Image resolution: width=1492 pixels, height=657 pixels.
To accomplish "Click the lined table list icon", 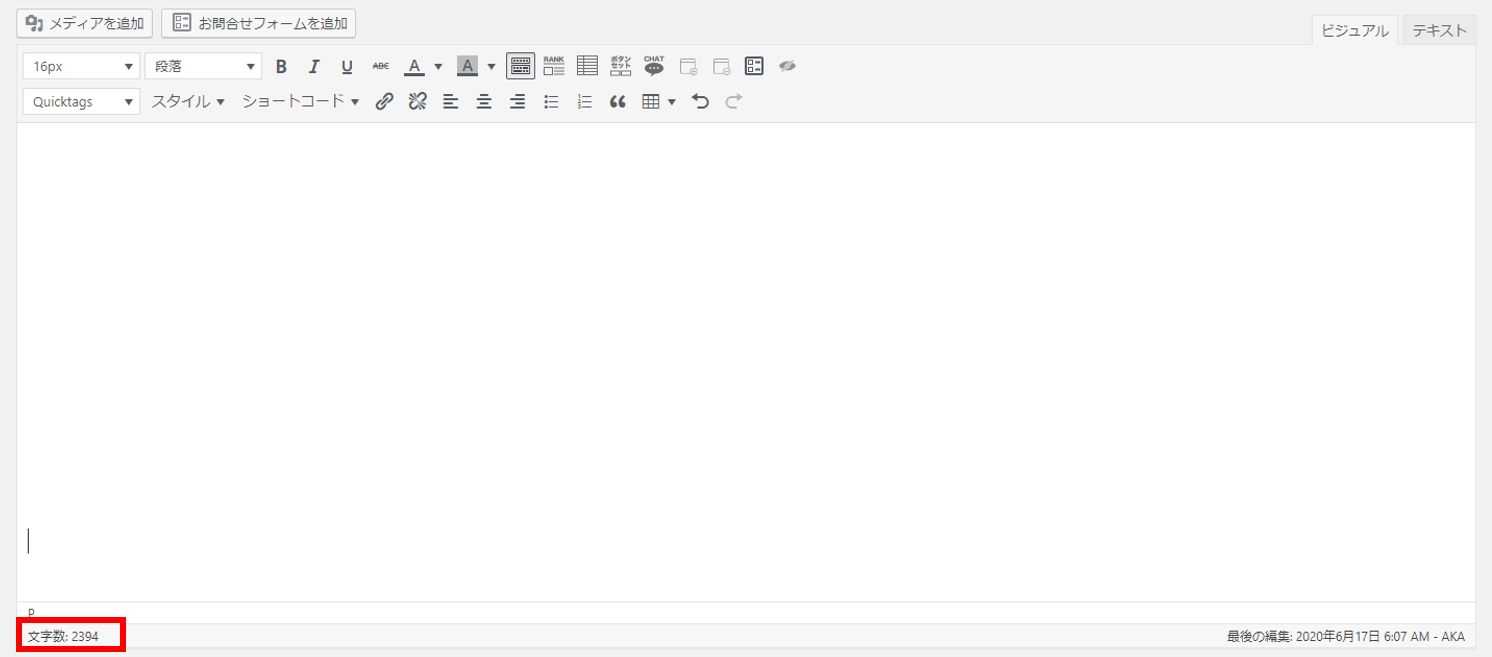I will (x=587, y=67).
